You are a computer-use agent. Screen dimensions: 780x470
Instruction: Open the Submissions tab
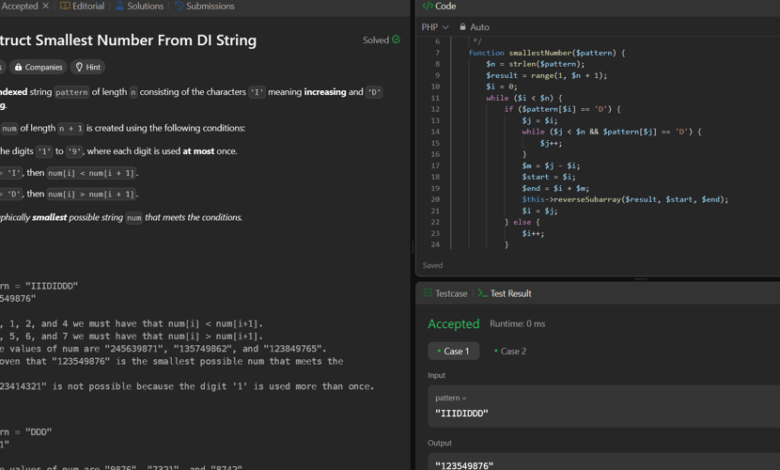pyautogui.click(x=204, y=6)
